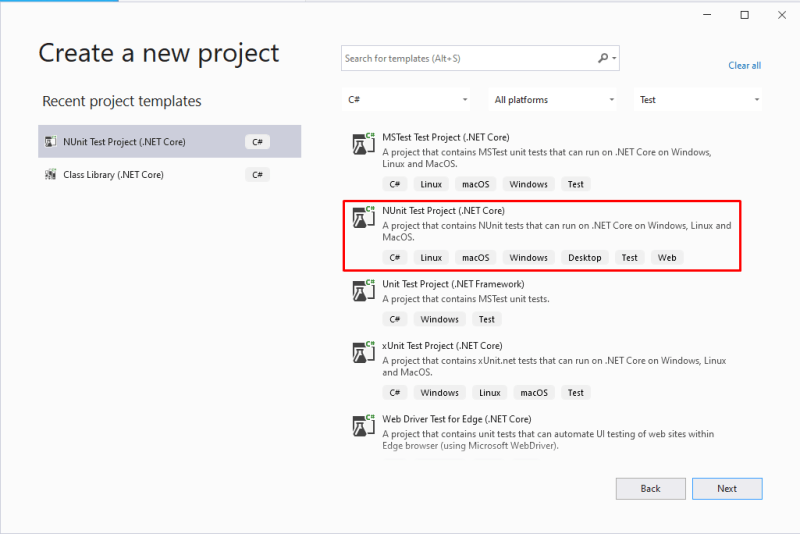
Task: Click the Unit Test Project (.NET Framework) icon
Action: click(x=363, y=291)
